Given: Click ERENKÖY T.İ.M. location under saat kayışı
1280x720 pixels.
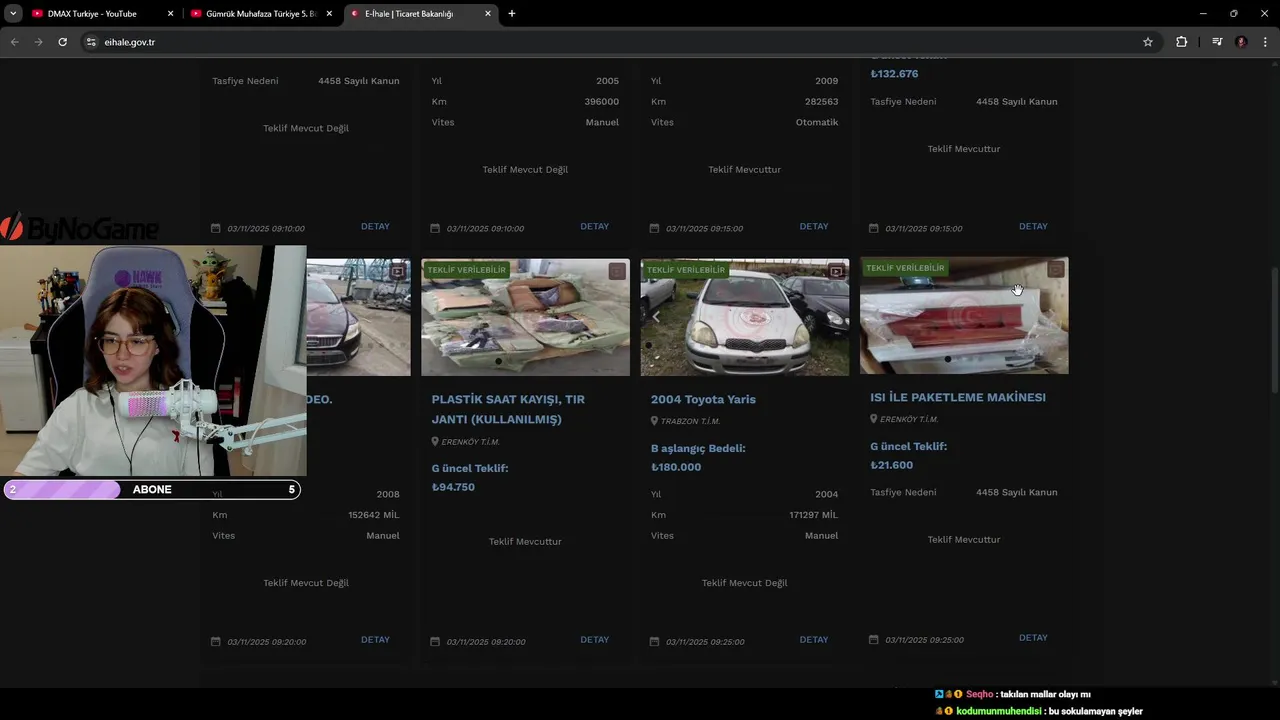Looking at the screenshot, I should [x=470, y=442].
